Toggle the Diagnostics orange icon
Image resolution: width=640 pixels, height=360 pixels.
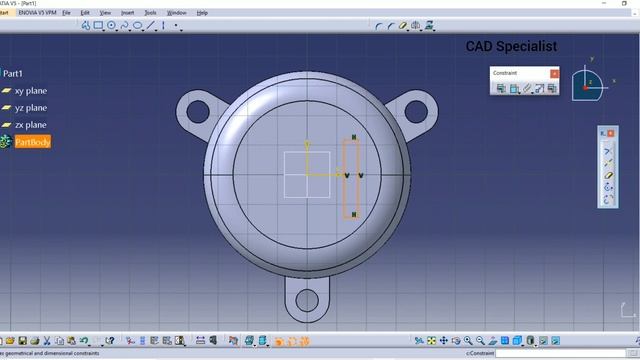pos(279,341)
